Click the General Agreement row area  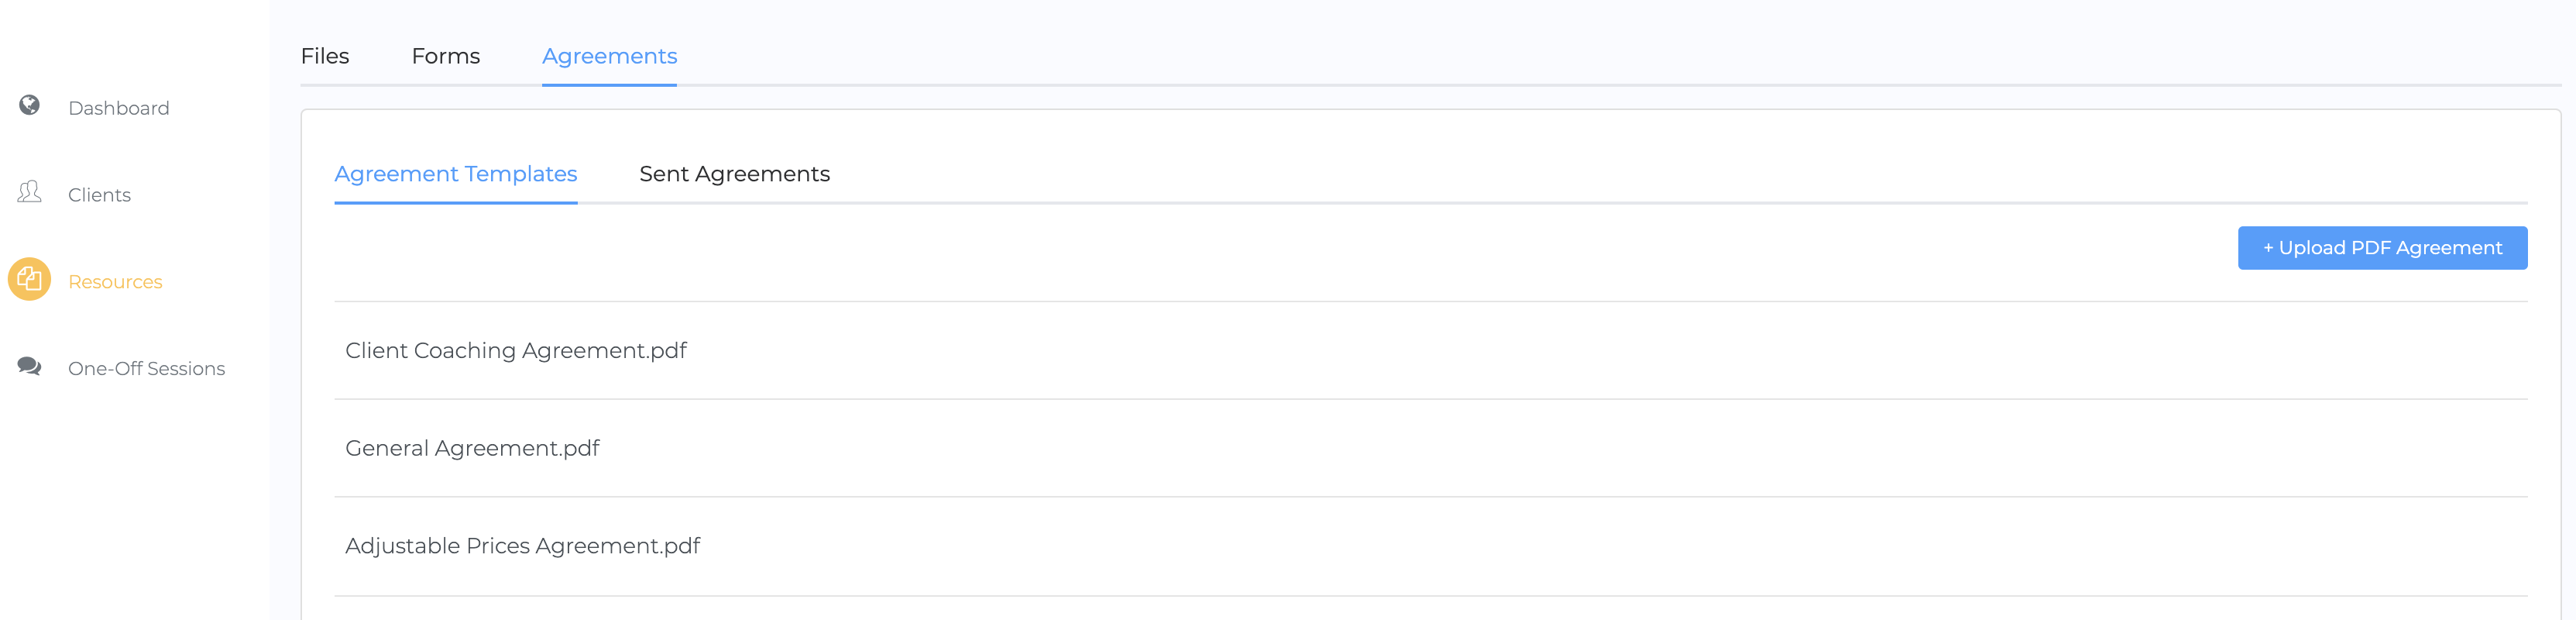point(1430,449)
